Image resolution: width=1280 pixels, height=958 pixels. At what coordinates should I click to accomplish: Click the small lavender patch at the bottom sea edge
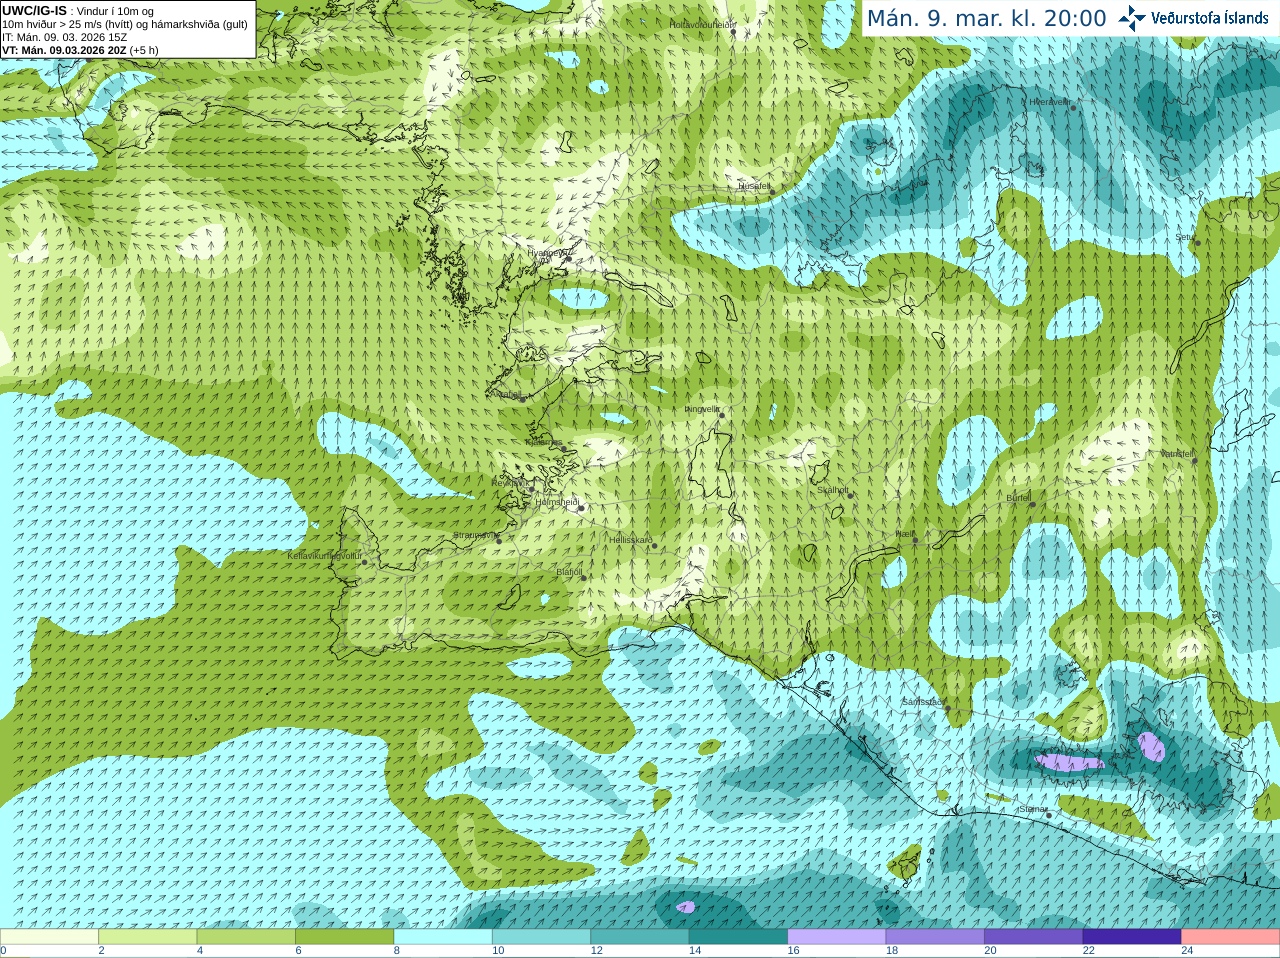[x=685, y=907]
